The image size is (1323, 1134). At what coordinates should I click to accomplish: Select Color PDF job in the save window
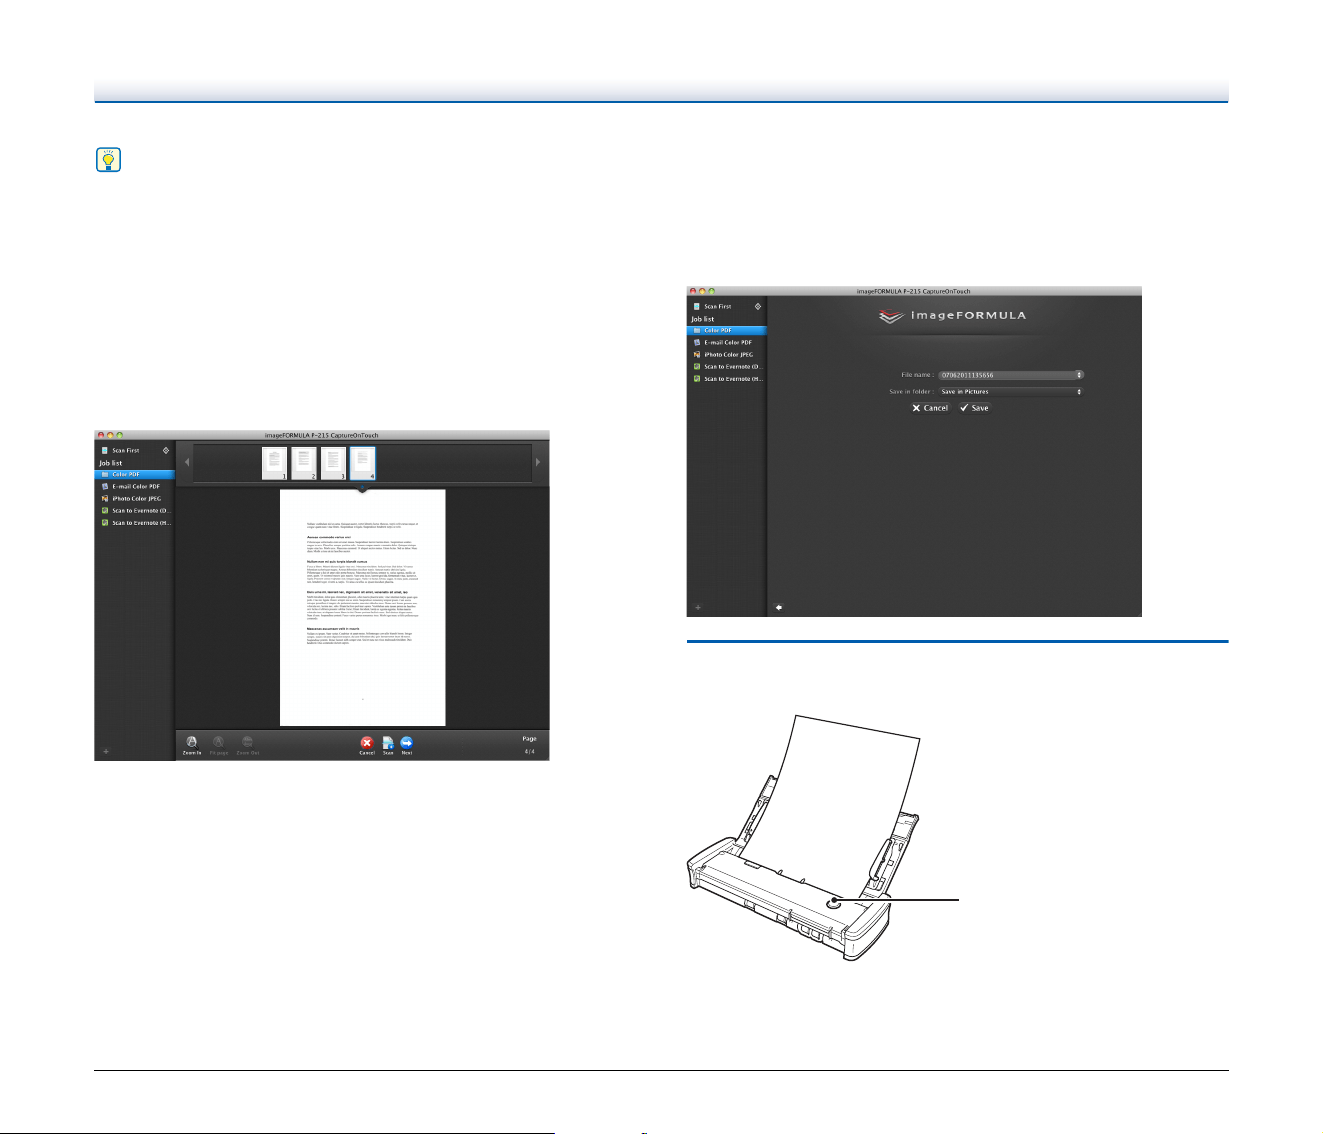pos(727,330)
